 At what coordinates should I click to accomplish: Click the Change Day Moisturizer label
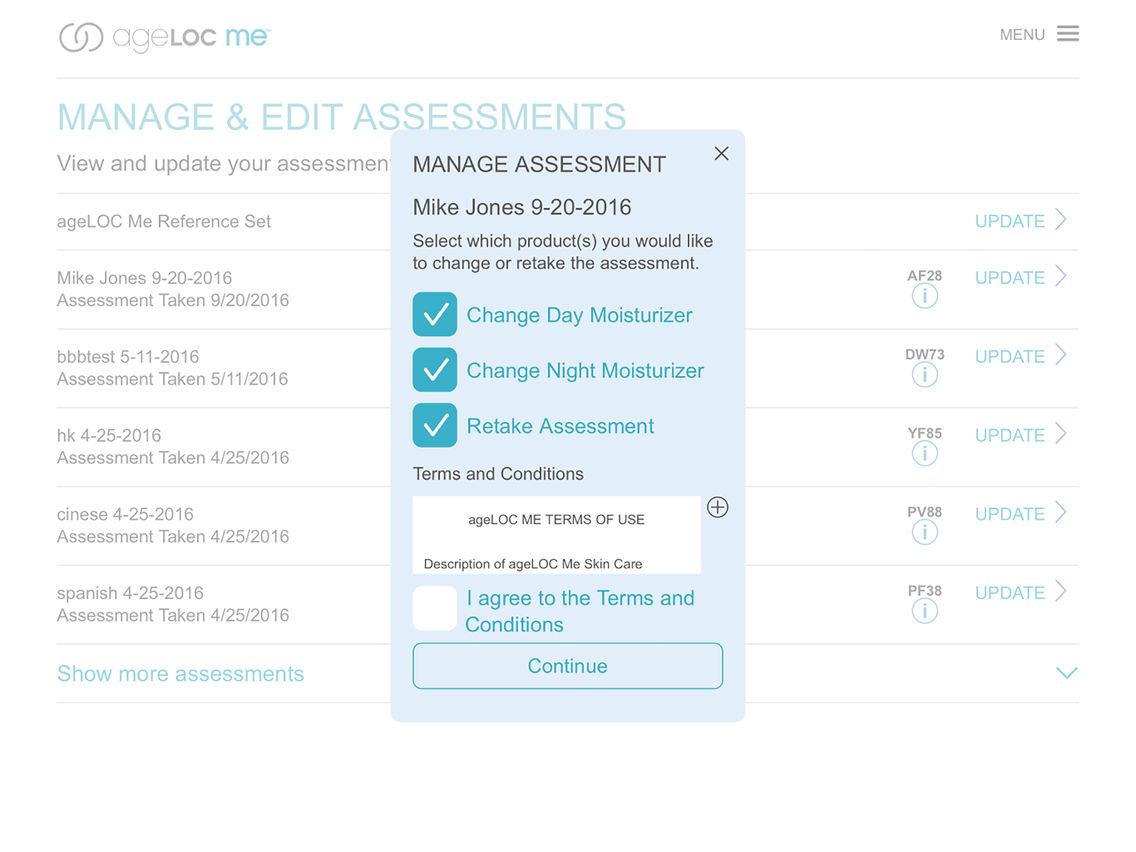click(580, 315)
